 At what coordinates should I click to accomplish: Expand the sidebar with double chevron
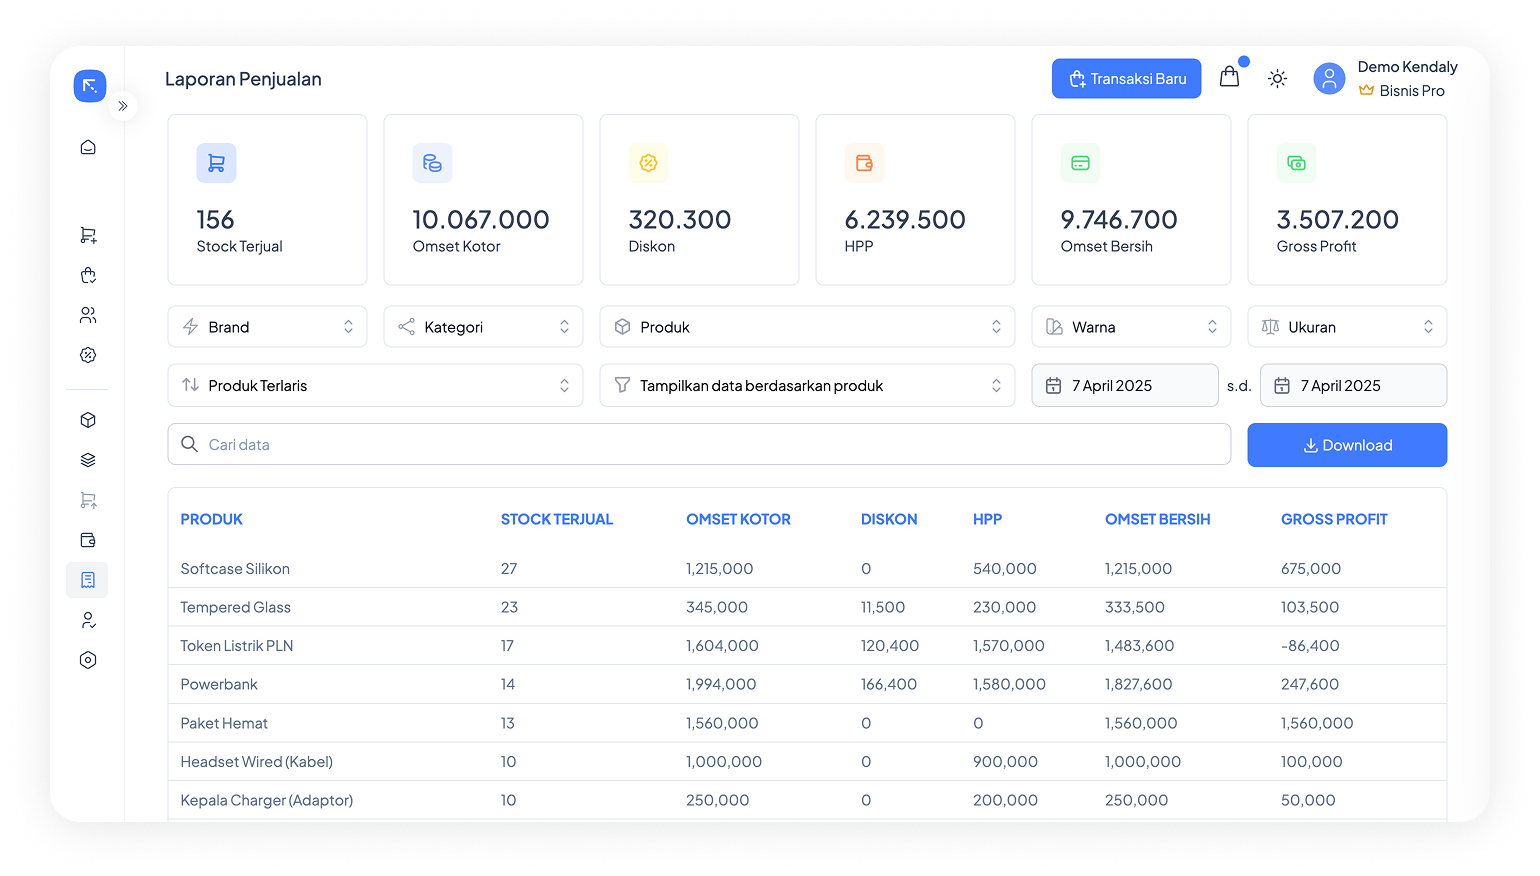pyautogui.click(x=123, y=106)
